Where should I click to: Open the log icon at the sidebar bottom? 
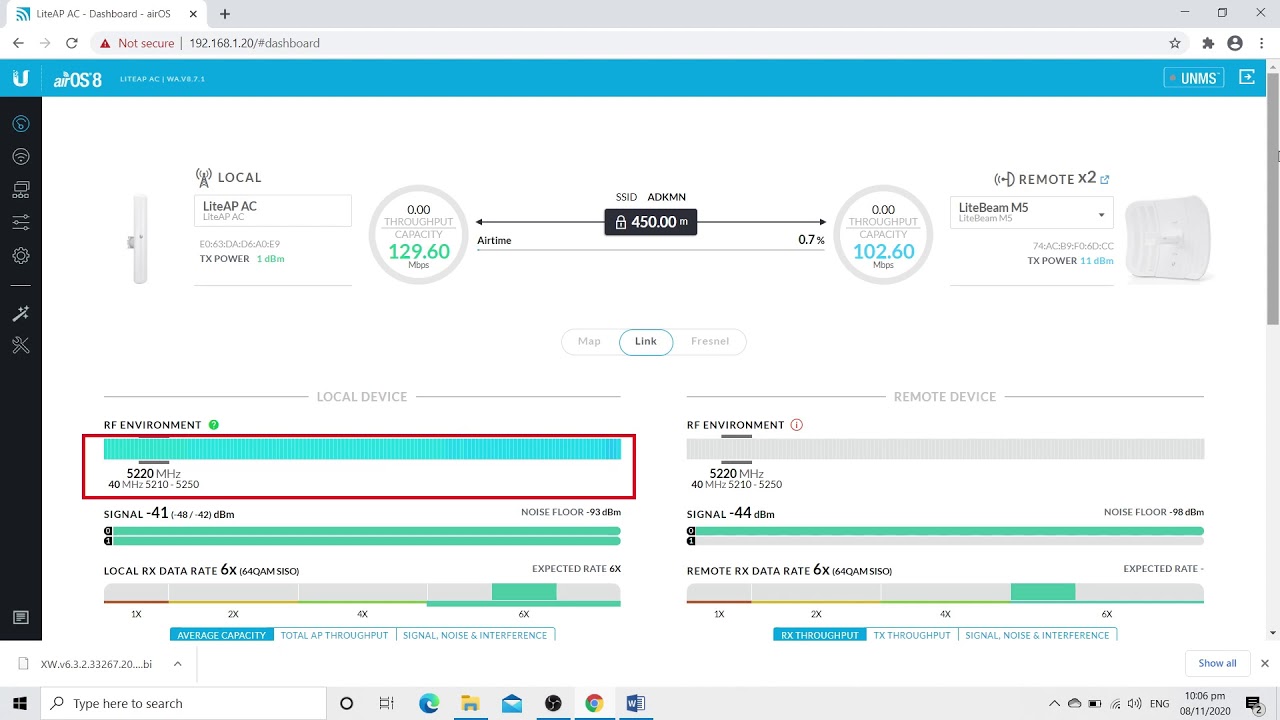pos(20,618)
